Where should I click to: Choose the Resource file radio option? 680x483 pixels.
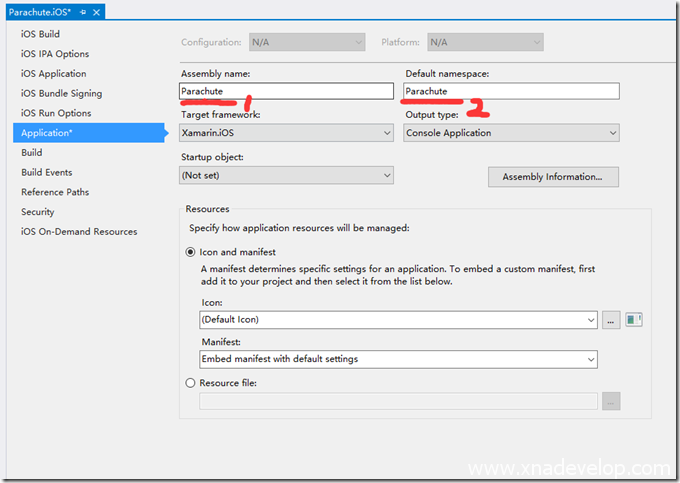pos(191,383)
